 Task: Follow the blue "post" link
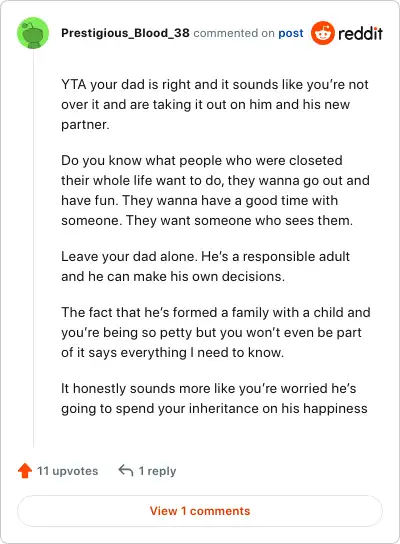coord(291,33)
